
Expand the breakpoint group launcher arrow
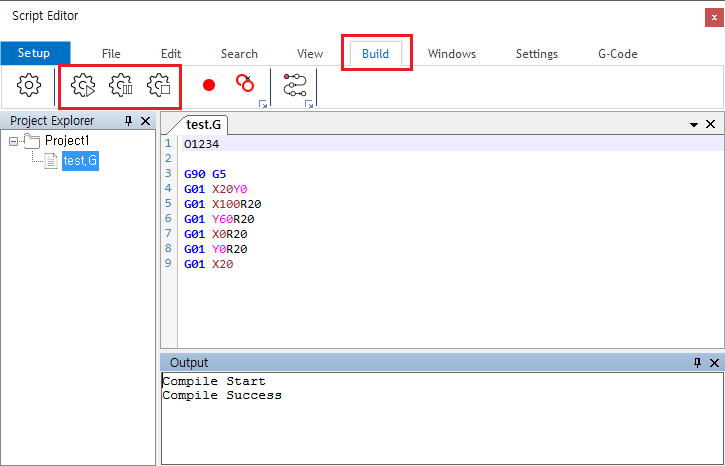(x=263, y=104)
